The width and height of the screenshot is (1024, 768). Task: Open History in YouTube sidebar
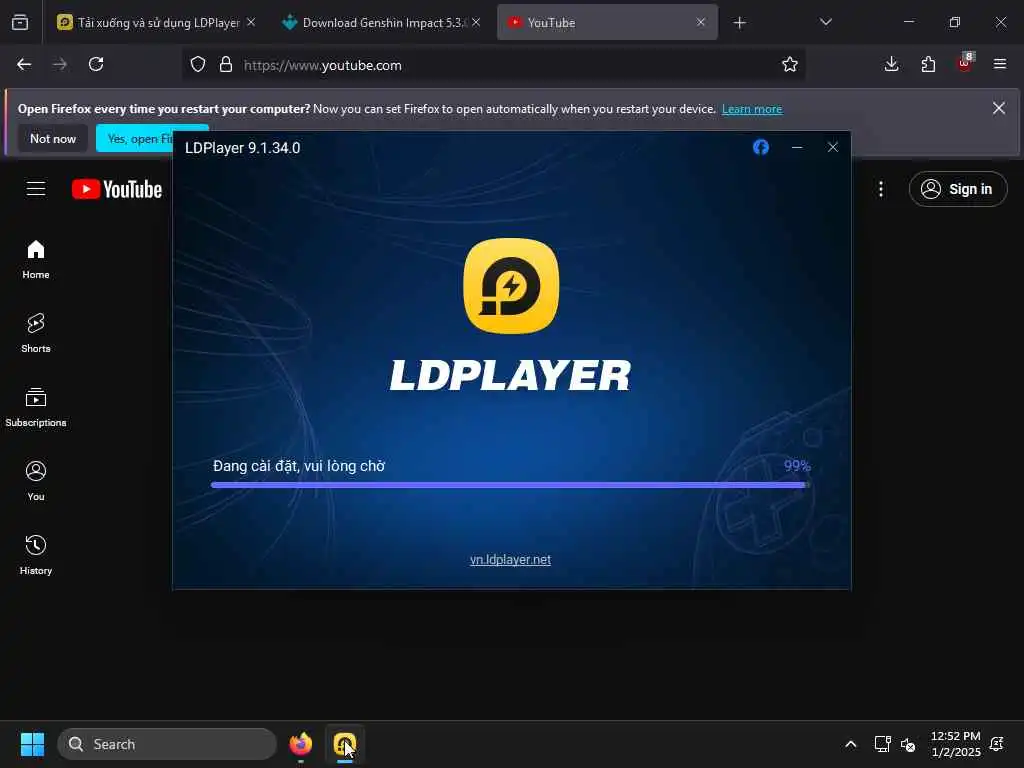point(36,555)
